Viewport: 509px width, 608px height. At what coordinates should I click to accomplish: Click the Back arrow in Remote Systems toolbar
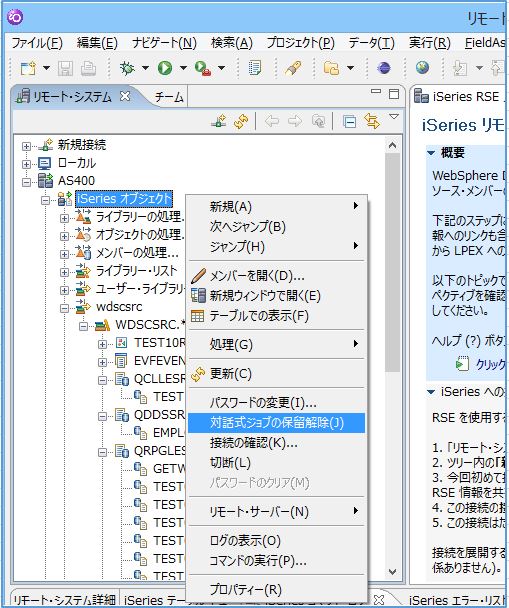click(x=272, y=121)
